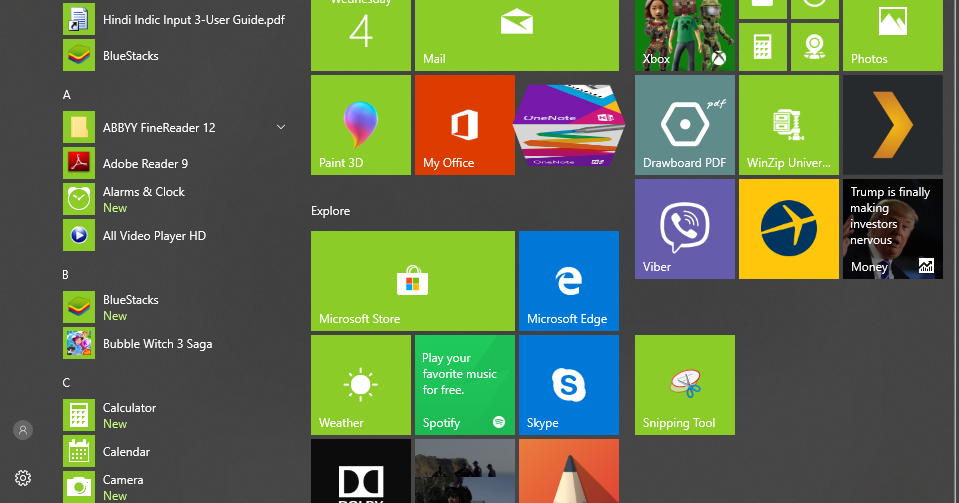Screen dimensions: 959x503
Task: Expand the ABBYY FineReader 12 folder chevron
Action: pos(281,127)
